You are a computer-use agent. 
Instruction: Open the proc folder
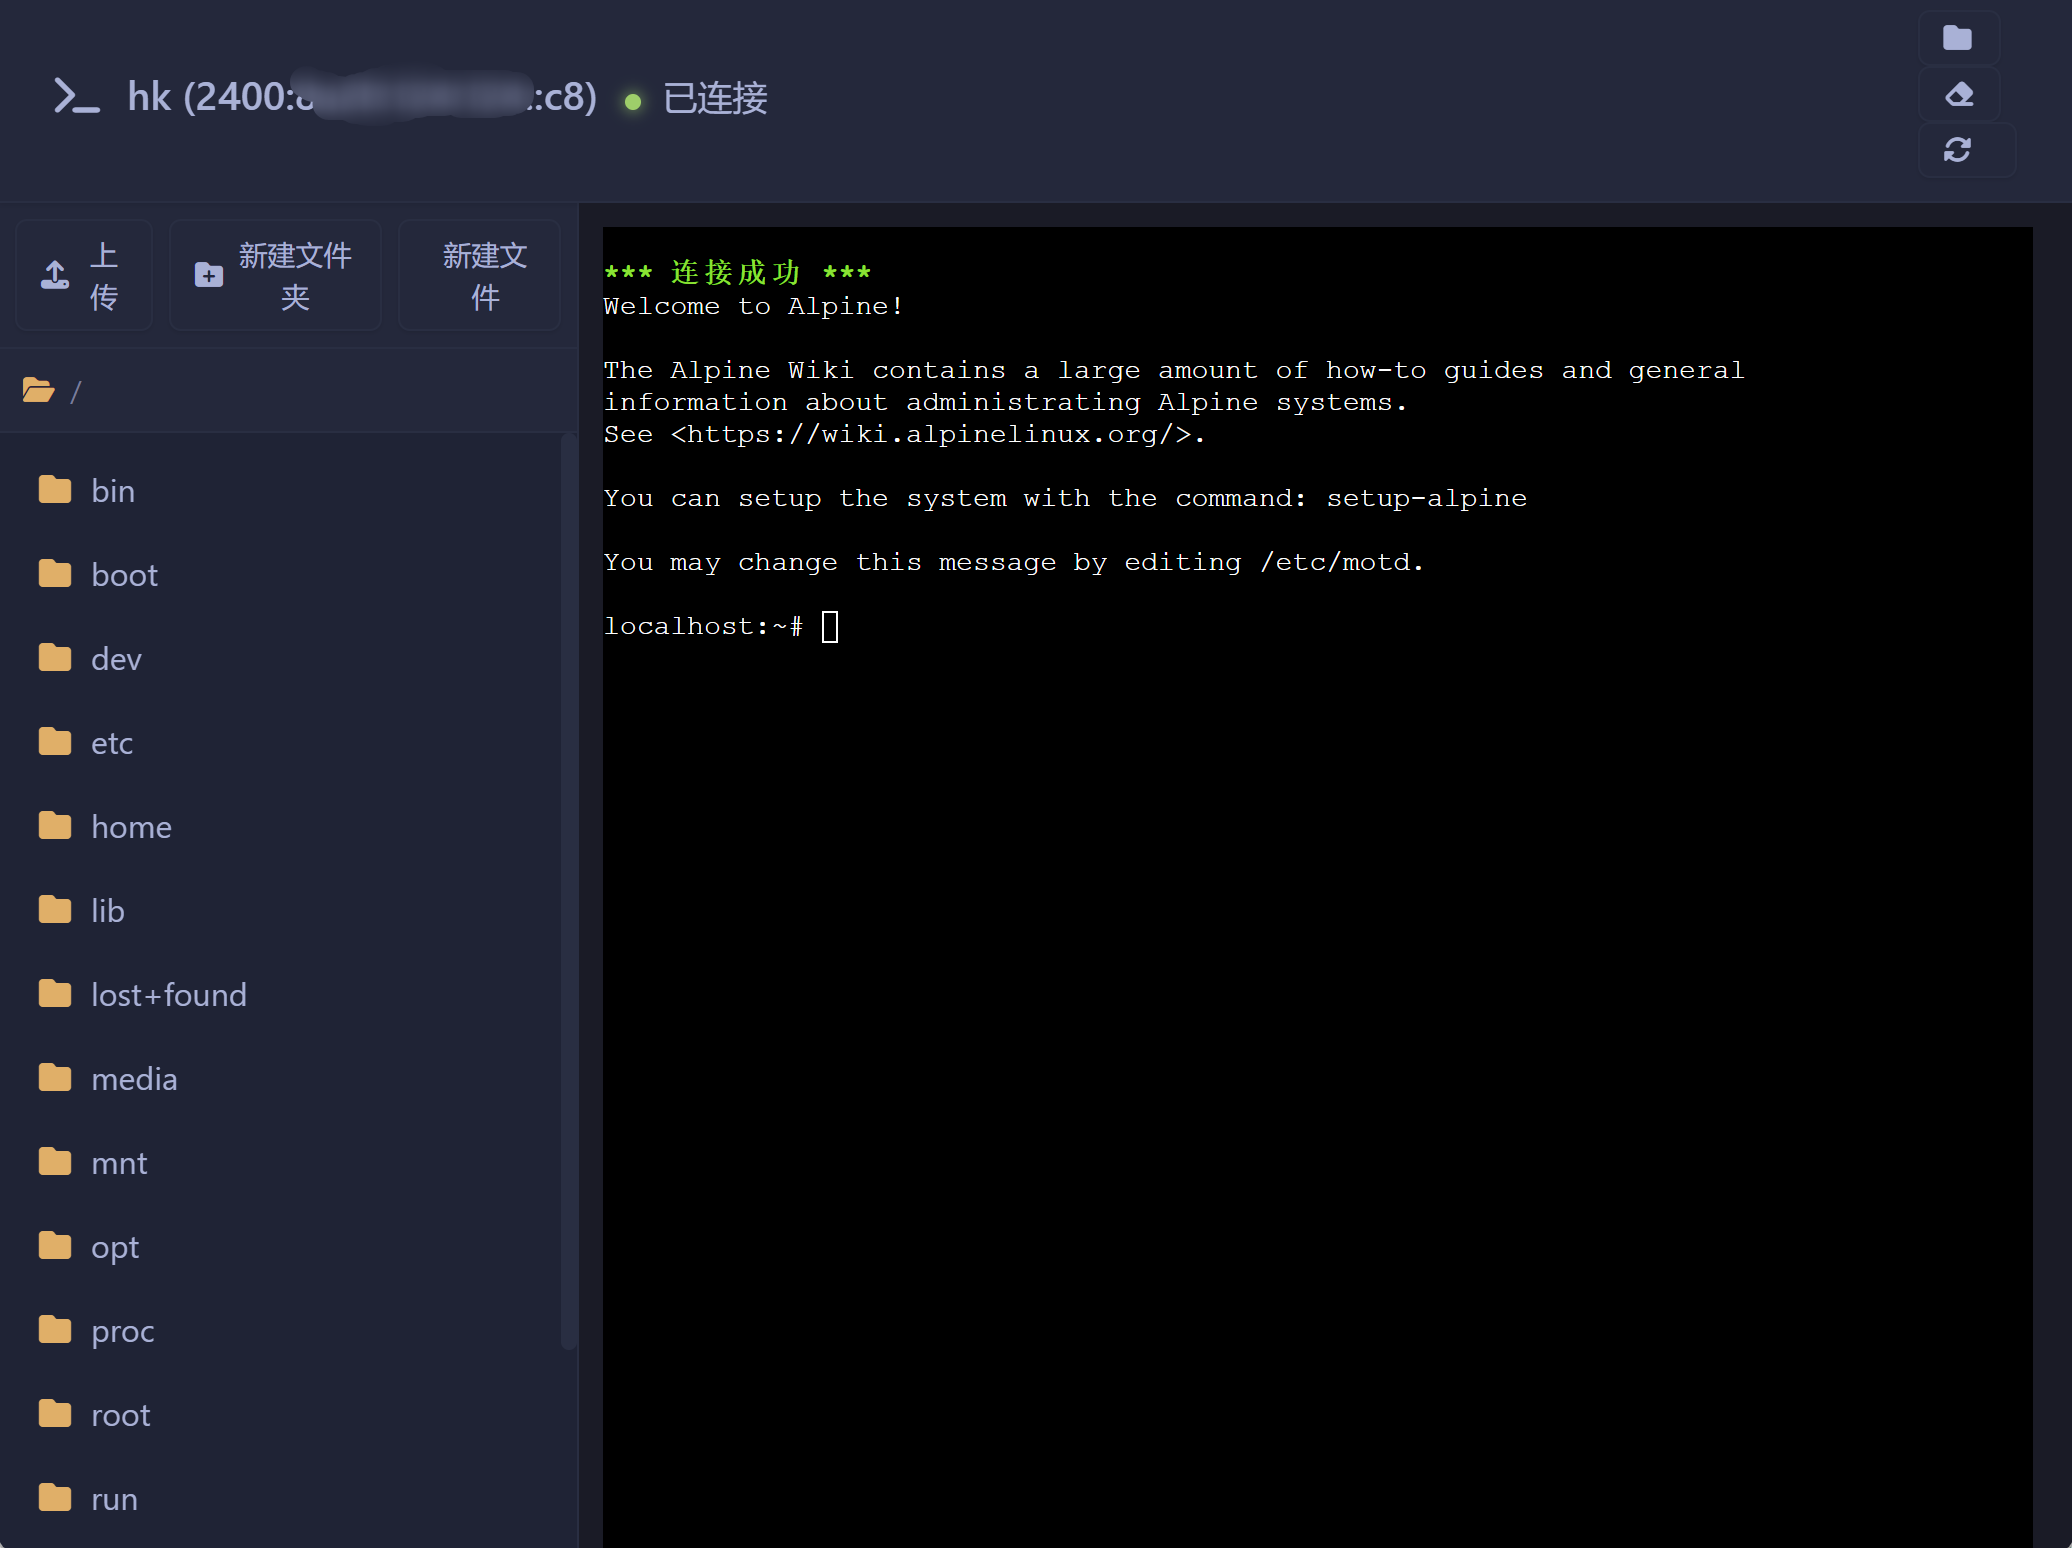click(280, 1330)
